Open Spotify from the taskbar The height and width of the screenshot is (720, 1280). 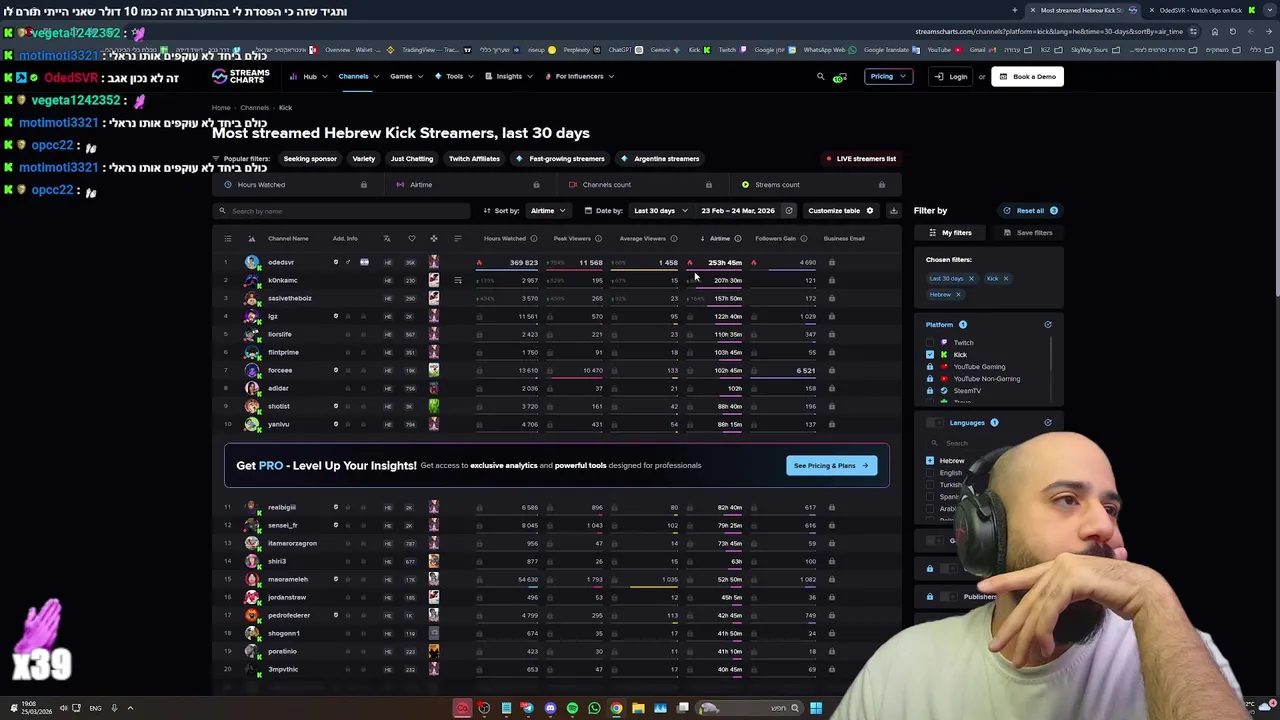(572, 708)
